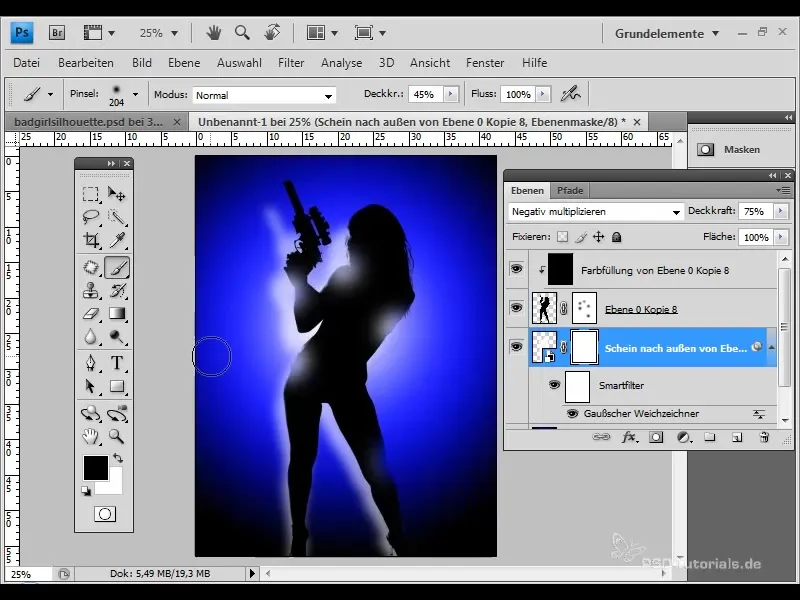
Task: Switch to badgirlsilhouette.psd document tab
Action: point(88,122)
